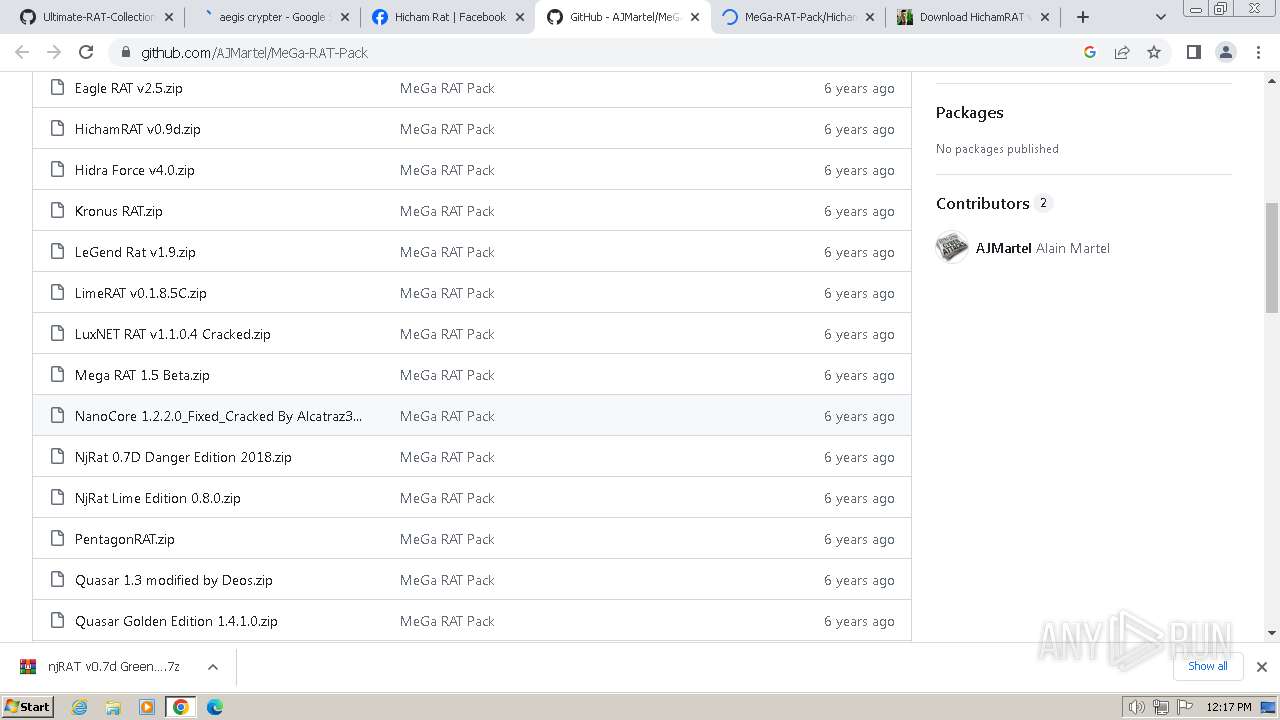This screenshot has height=720, width=1280.
Task: Reload the current page
Action: 86,52
